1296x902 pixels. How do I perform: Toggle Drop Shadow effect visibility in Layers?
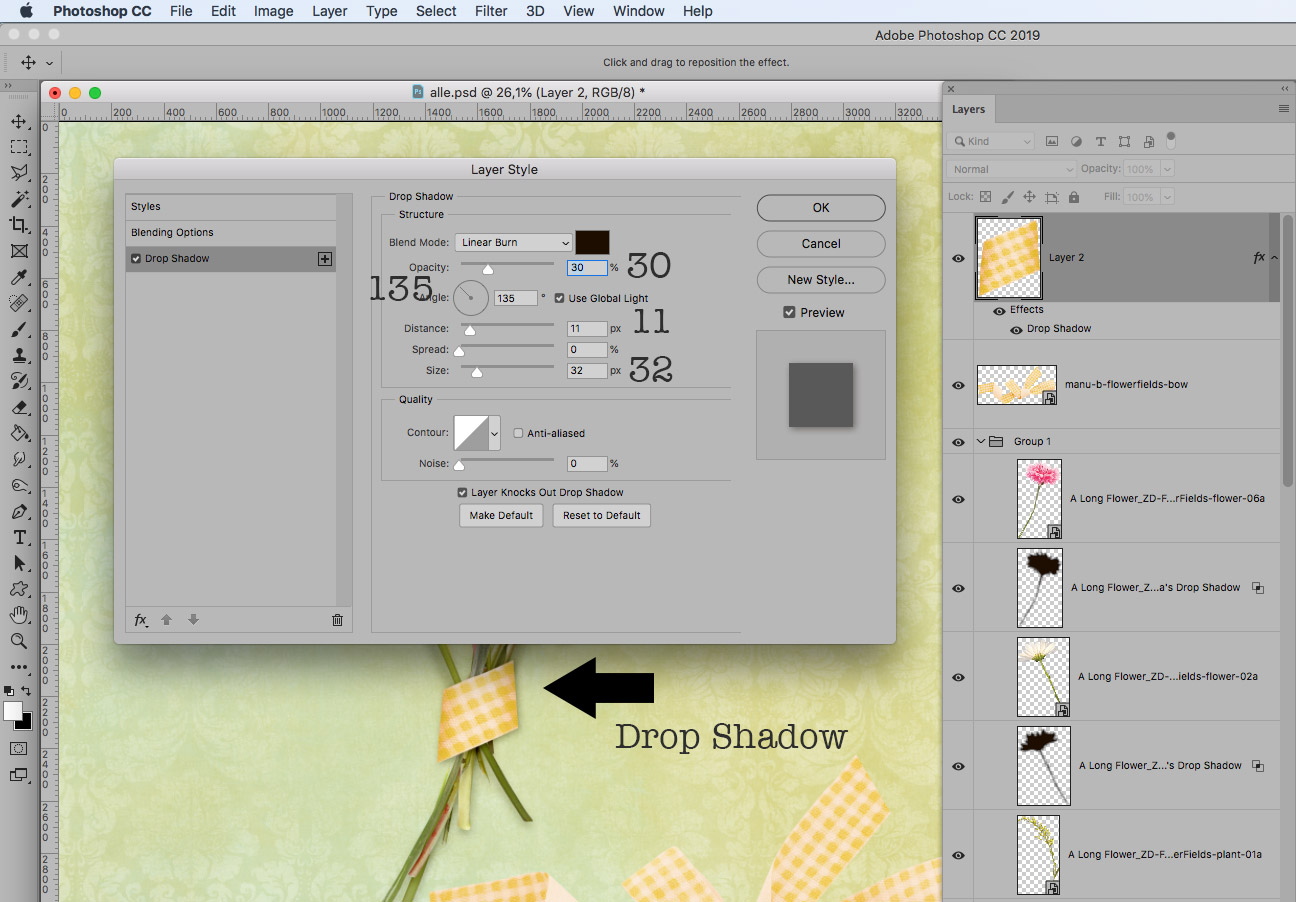pos(1016,329)
